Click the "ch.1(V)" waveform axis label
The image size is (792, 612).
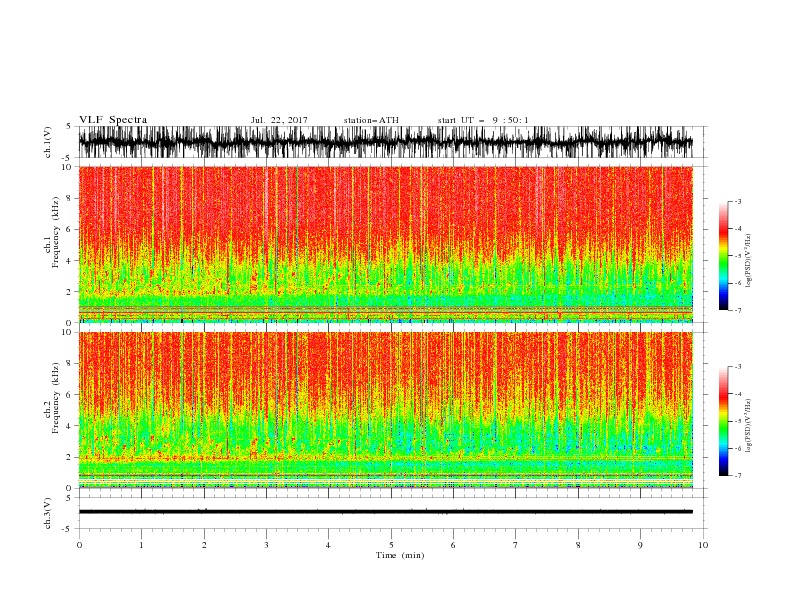click(x=48, y=142)
